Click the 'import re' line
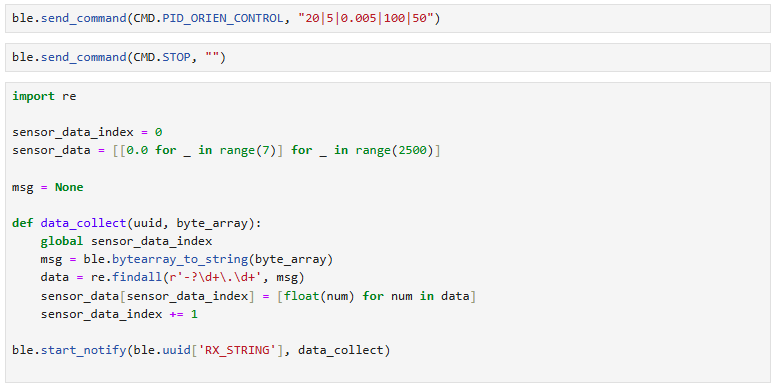This screenshot has height=387, width=779. click(44, 96)
